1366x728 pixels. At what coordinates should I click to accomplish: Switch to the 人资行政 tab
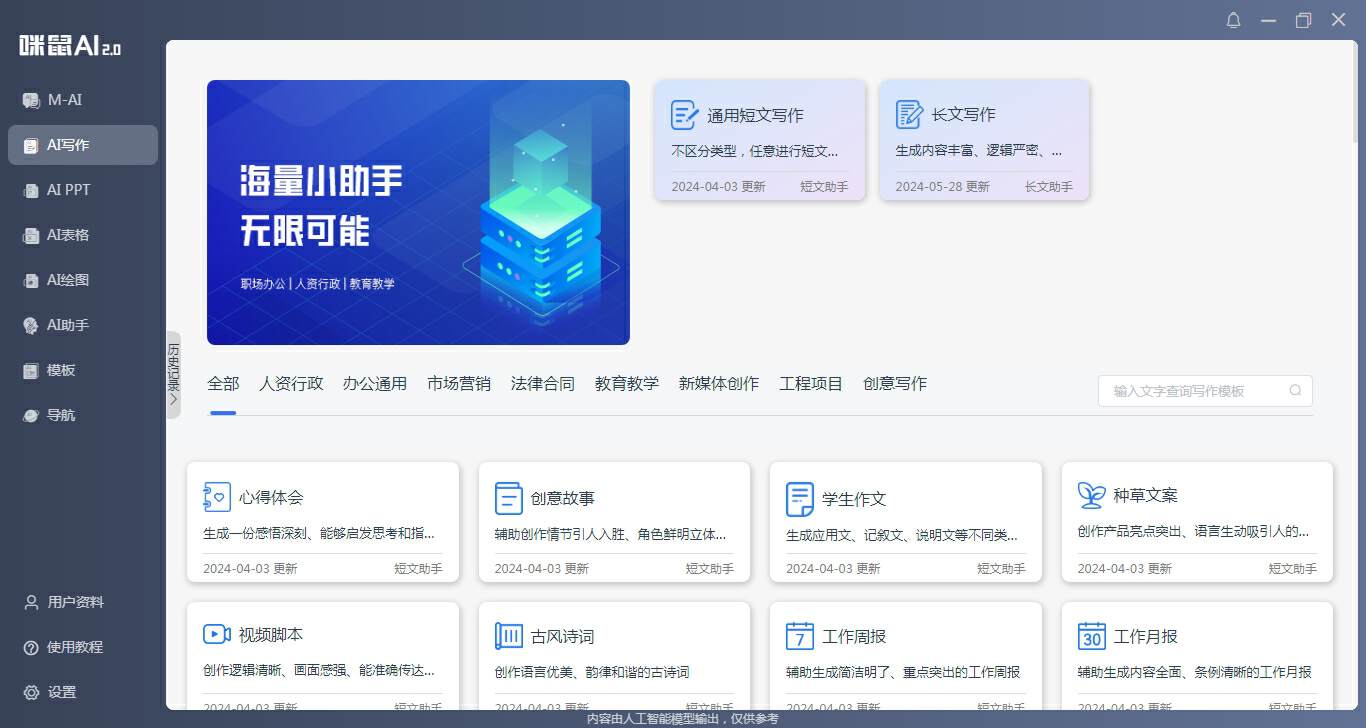pos(291,384)
